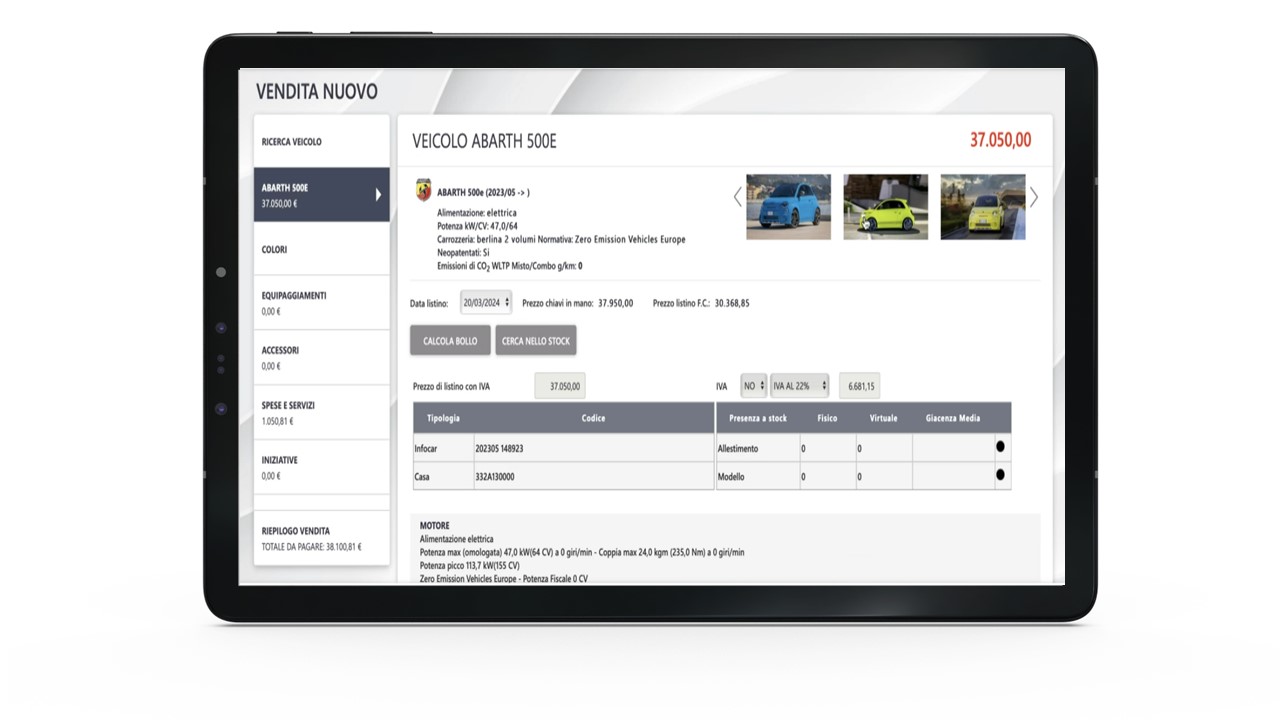Open Riepilogo Vendita summary
1280x720 pixels.
[321, 538]
